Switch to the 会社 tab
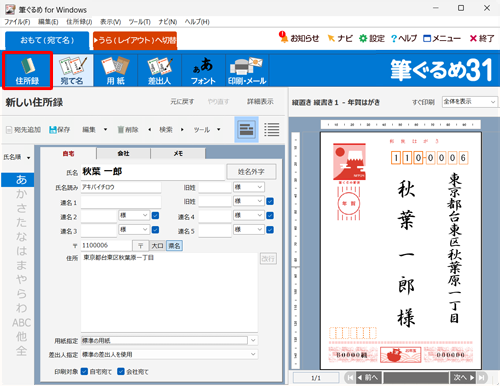 123,153
